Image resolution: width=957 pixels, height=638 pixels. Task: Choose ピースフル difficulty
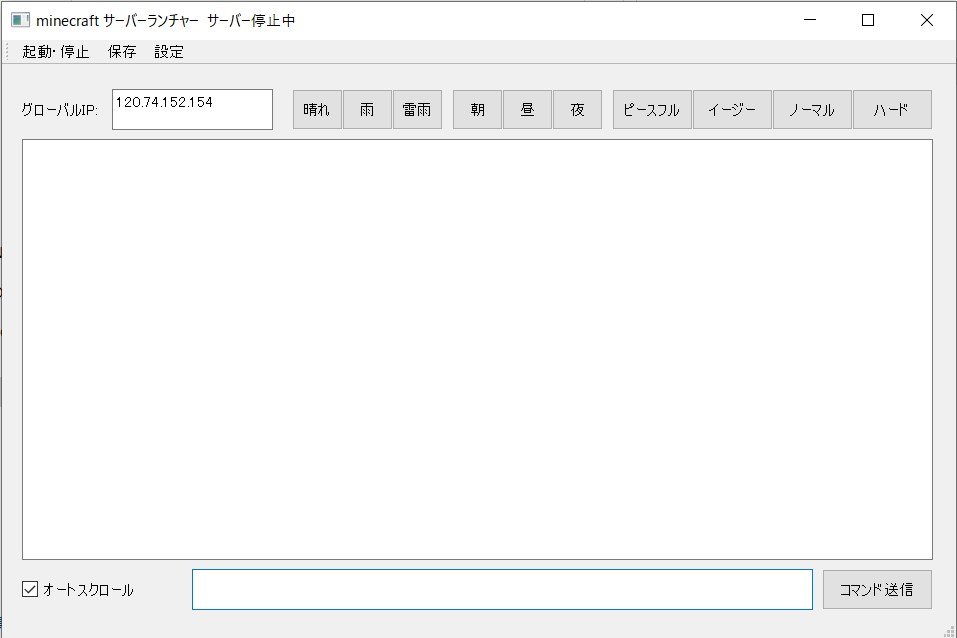(652, 110)
